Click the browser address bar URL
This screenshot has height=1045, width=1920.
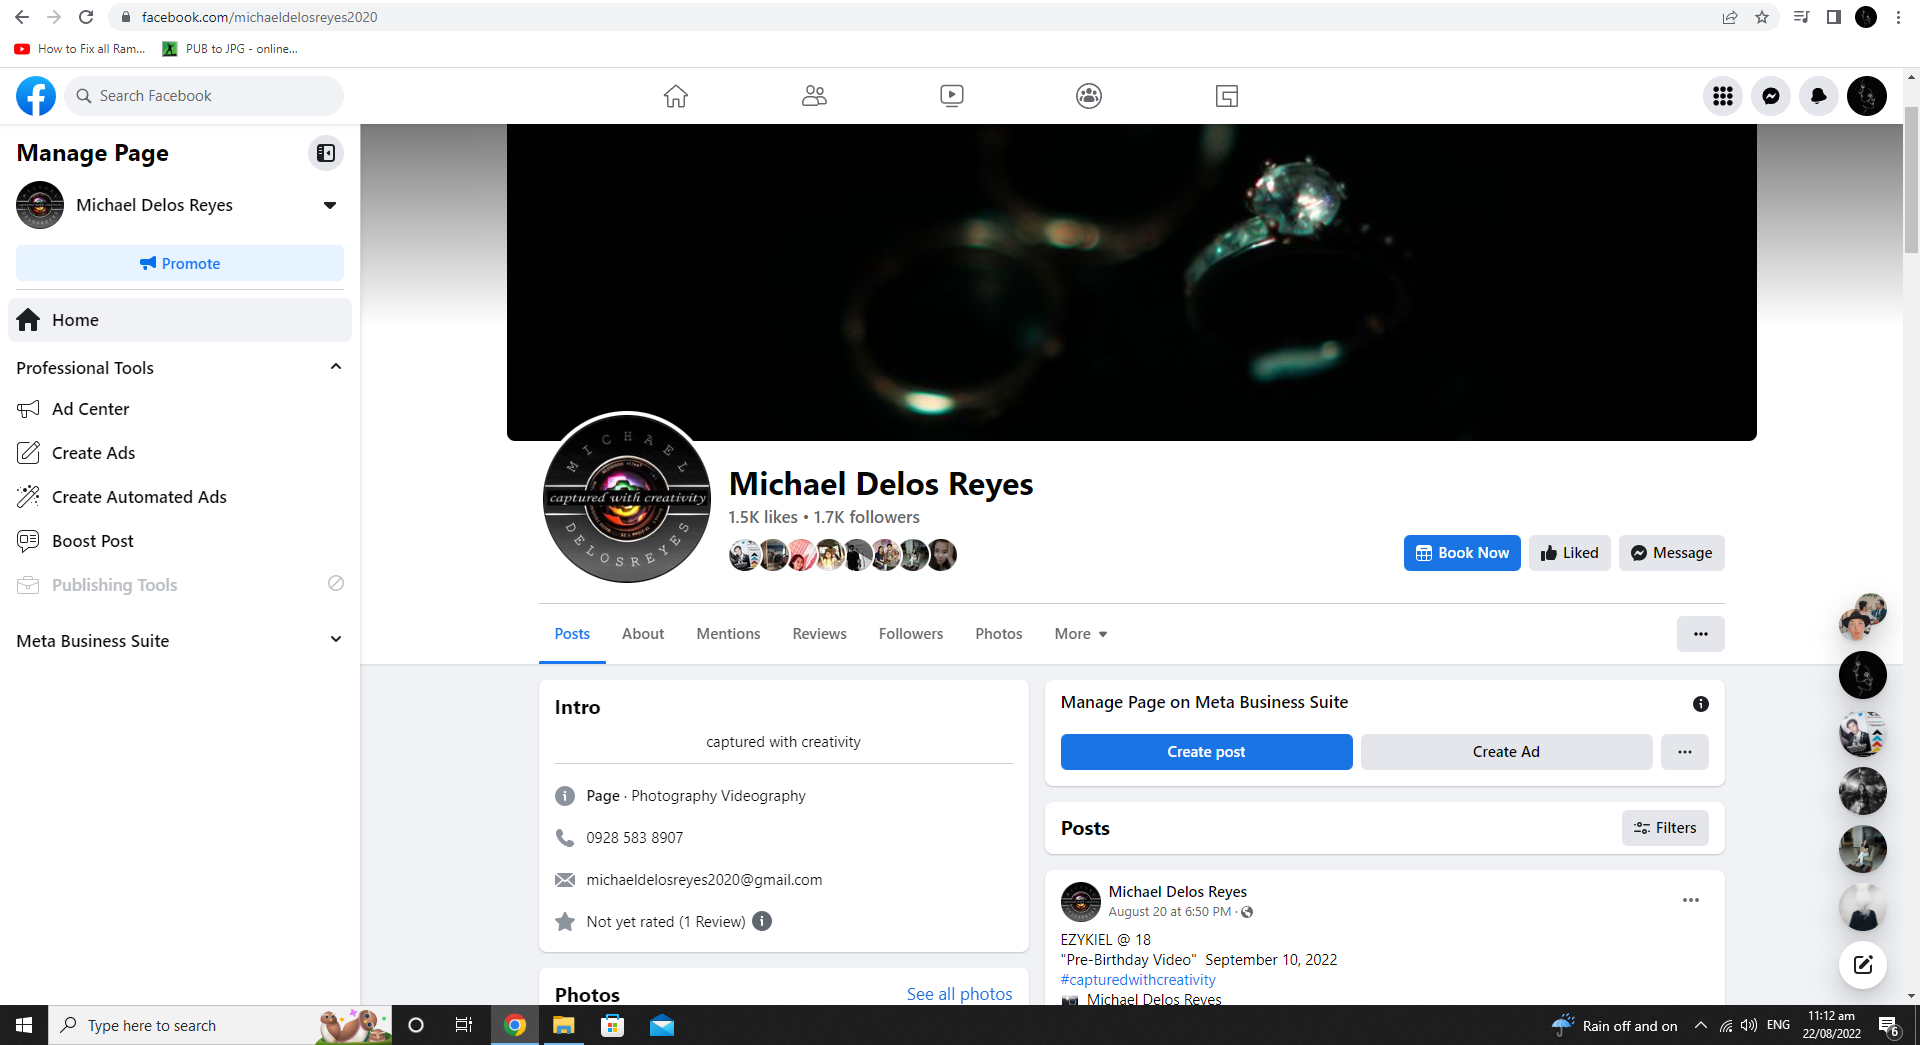pos(259,17)
